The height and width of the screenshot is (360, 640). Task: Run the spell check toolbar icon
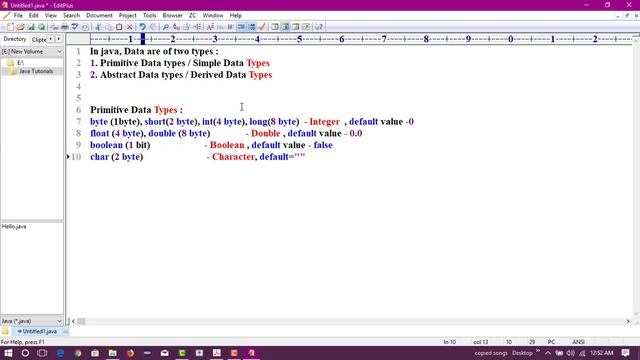[x=75, y=27]
